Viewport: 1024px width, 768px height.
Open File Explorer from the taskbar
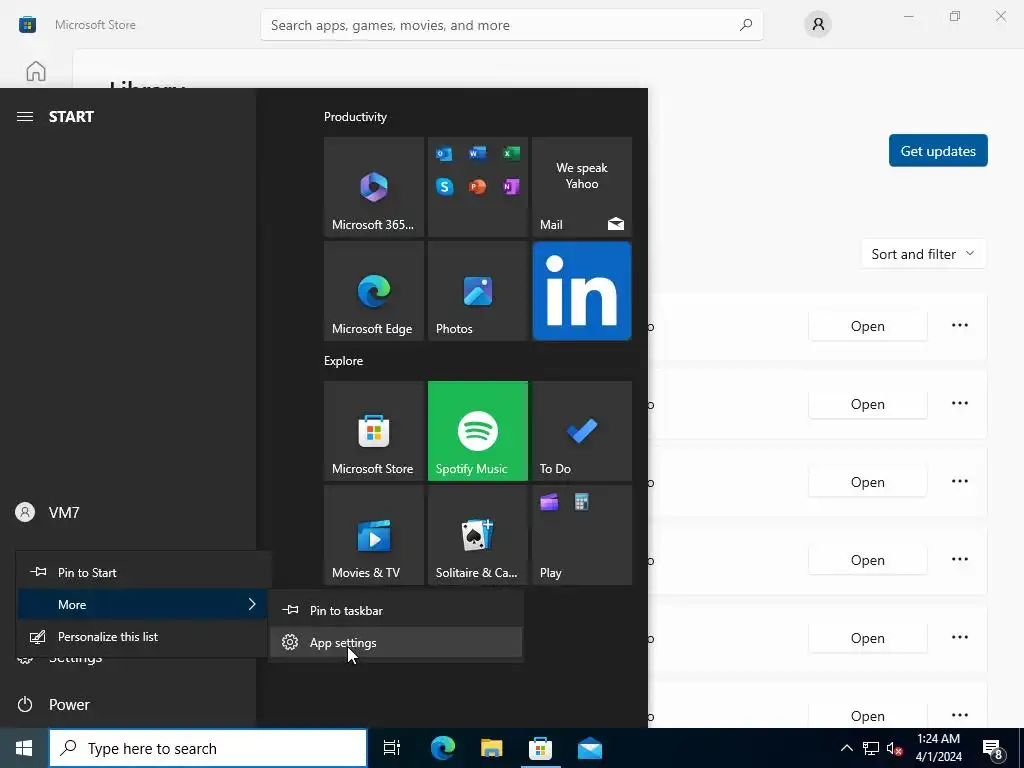click(491, 748)
